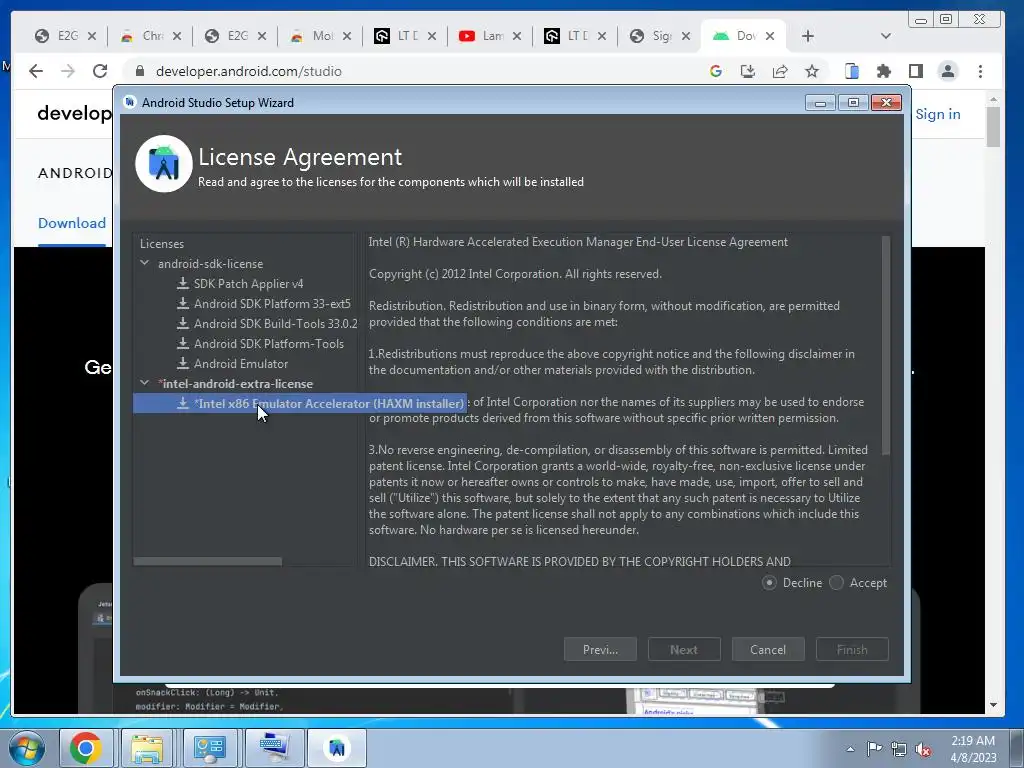Click the install app icon in address bar

(748, 71)
